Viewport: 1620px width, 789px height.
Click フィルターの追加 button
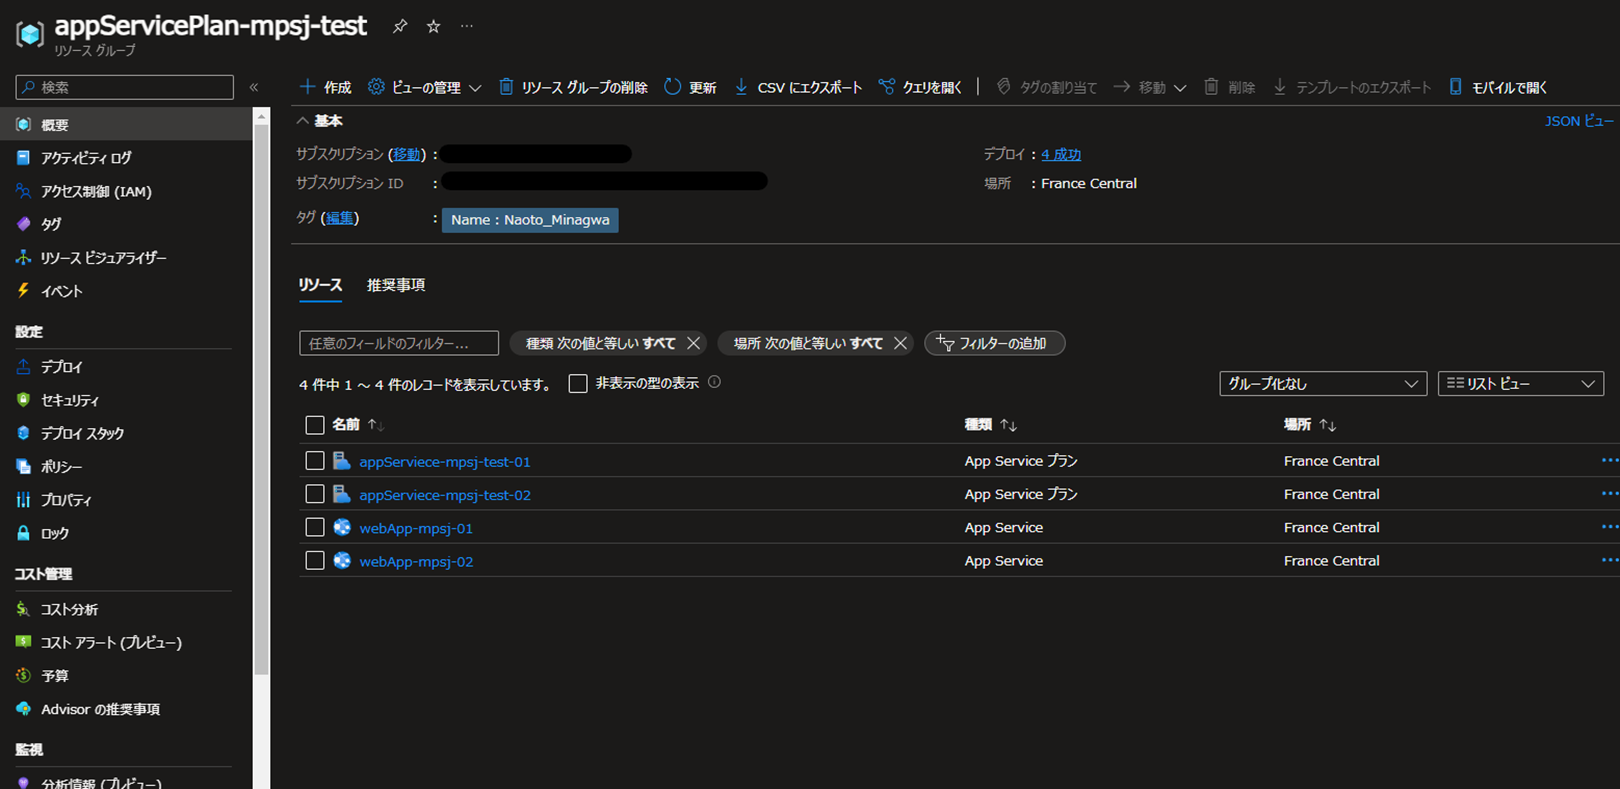[994, 343]
